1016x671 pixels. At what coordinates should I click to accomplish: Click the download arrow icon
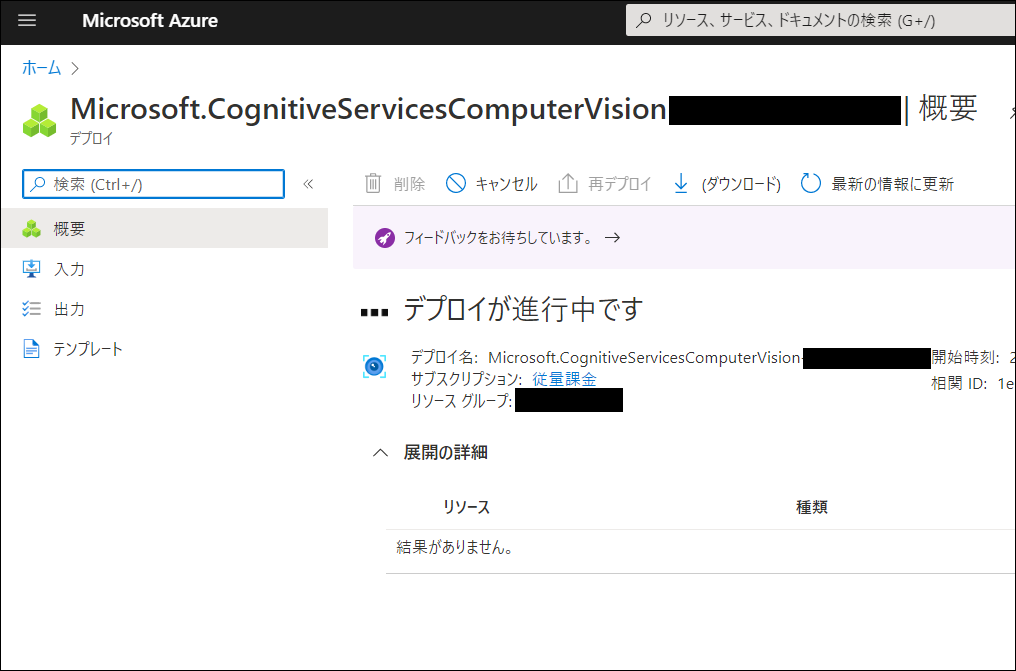pyautogui.click(x=681, y=184)
